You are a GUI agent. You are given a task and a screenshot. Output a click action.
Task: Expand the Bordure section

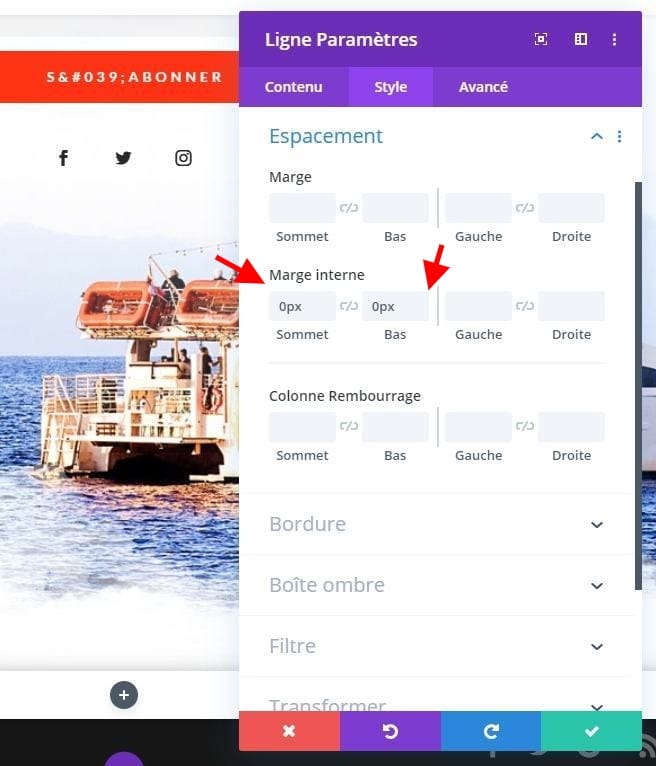pos(440,524)
